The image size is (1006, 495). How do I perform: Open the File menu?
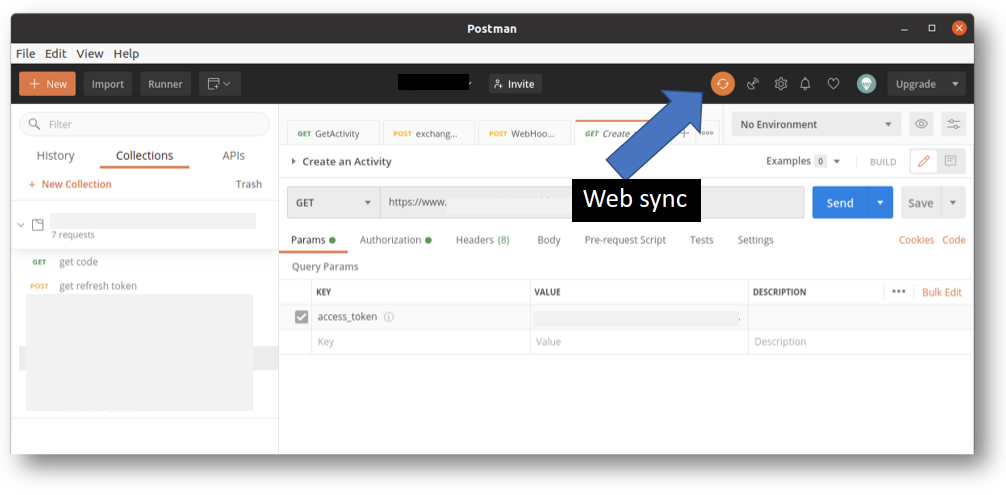26,54
